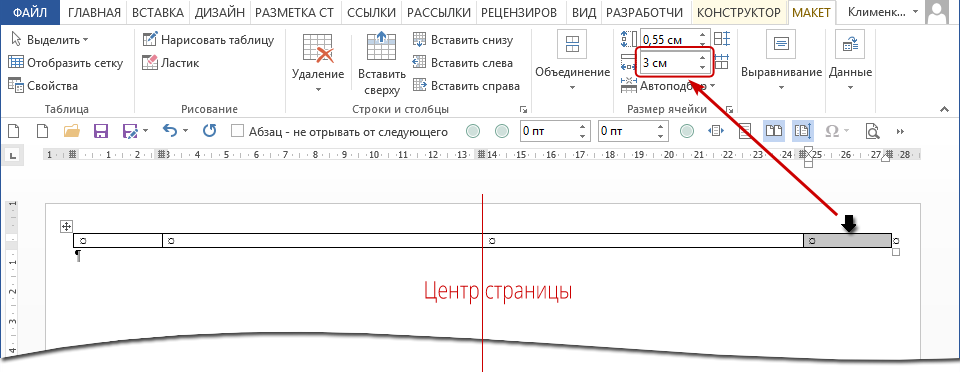Click the Open folder icon in quick toolbar
Image resolution: width=960 pixels, height=372 pixels.
[x=72, y=131]
